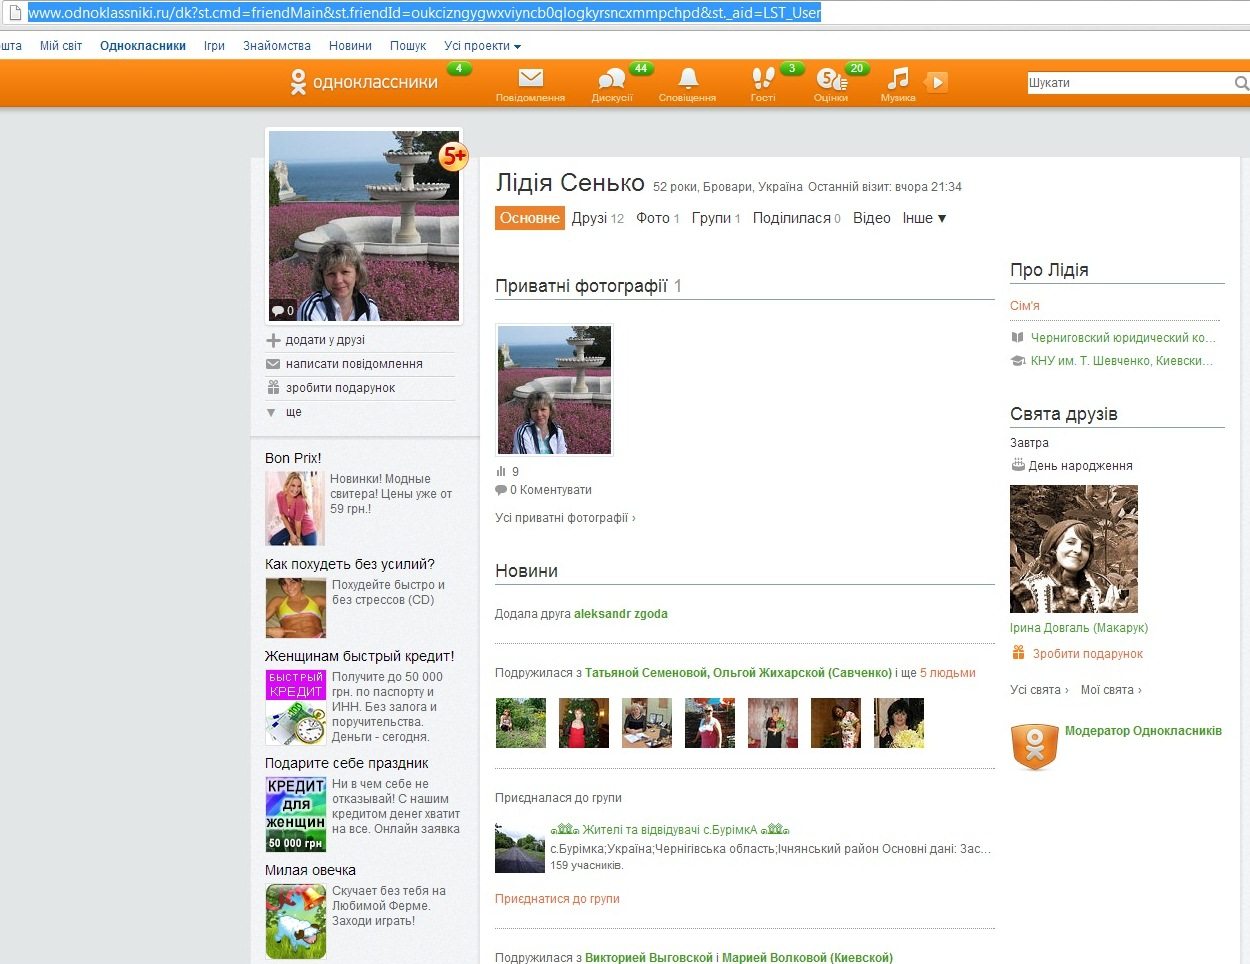Expand the Інше profile menu

pyautogui.click(x=924, y=218)
